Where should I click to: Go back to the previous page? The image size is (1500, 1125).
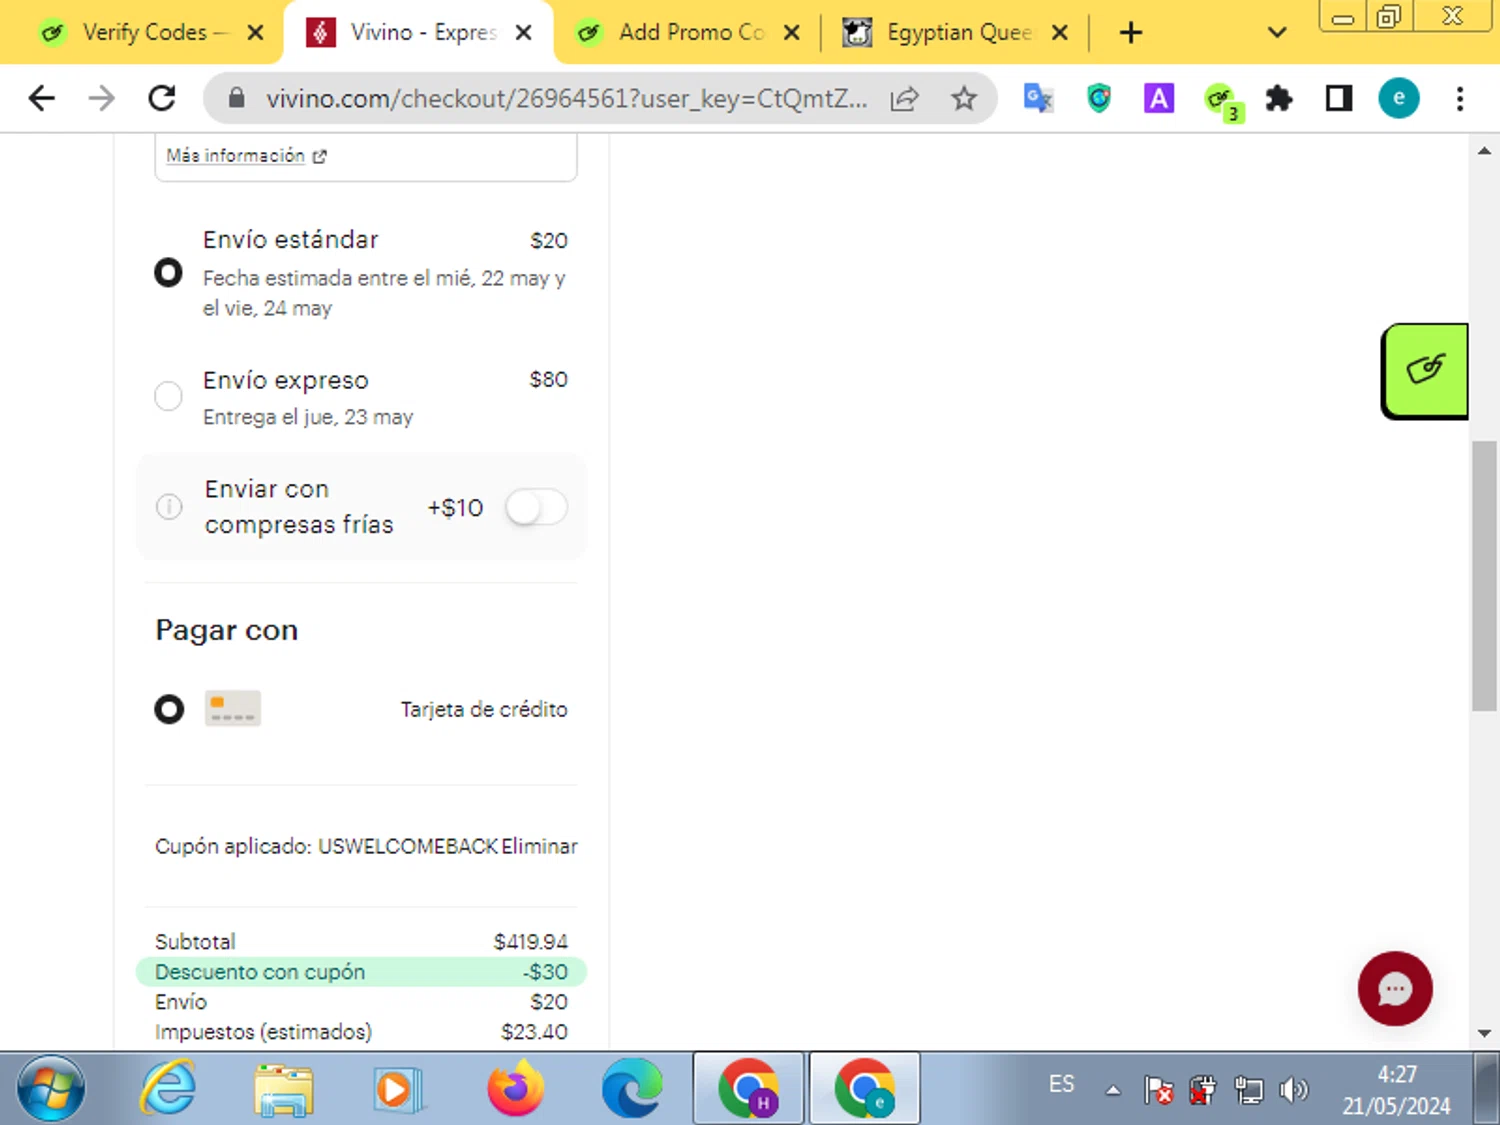coord(42,98)
